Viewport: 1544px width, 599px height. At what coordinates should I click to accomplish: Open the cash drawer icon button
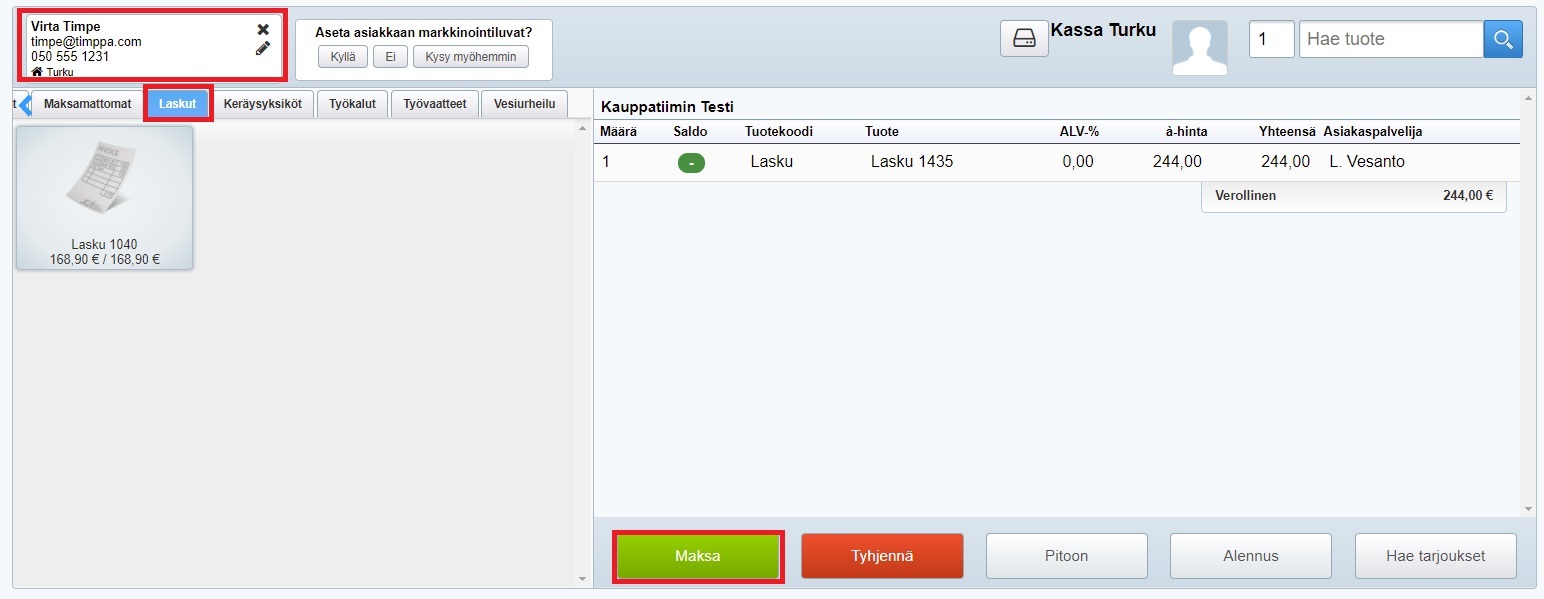[1024, 39]
